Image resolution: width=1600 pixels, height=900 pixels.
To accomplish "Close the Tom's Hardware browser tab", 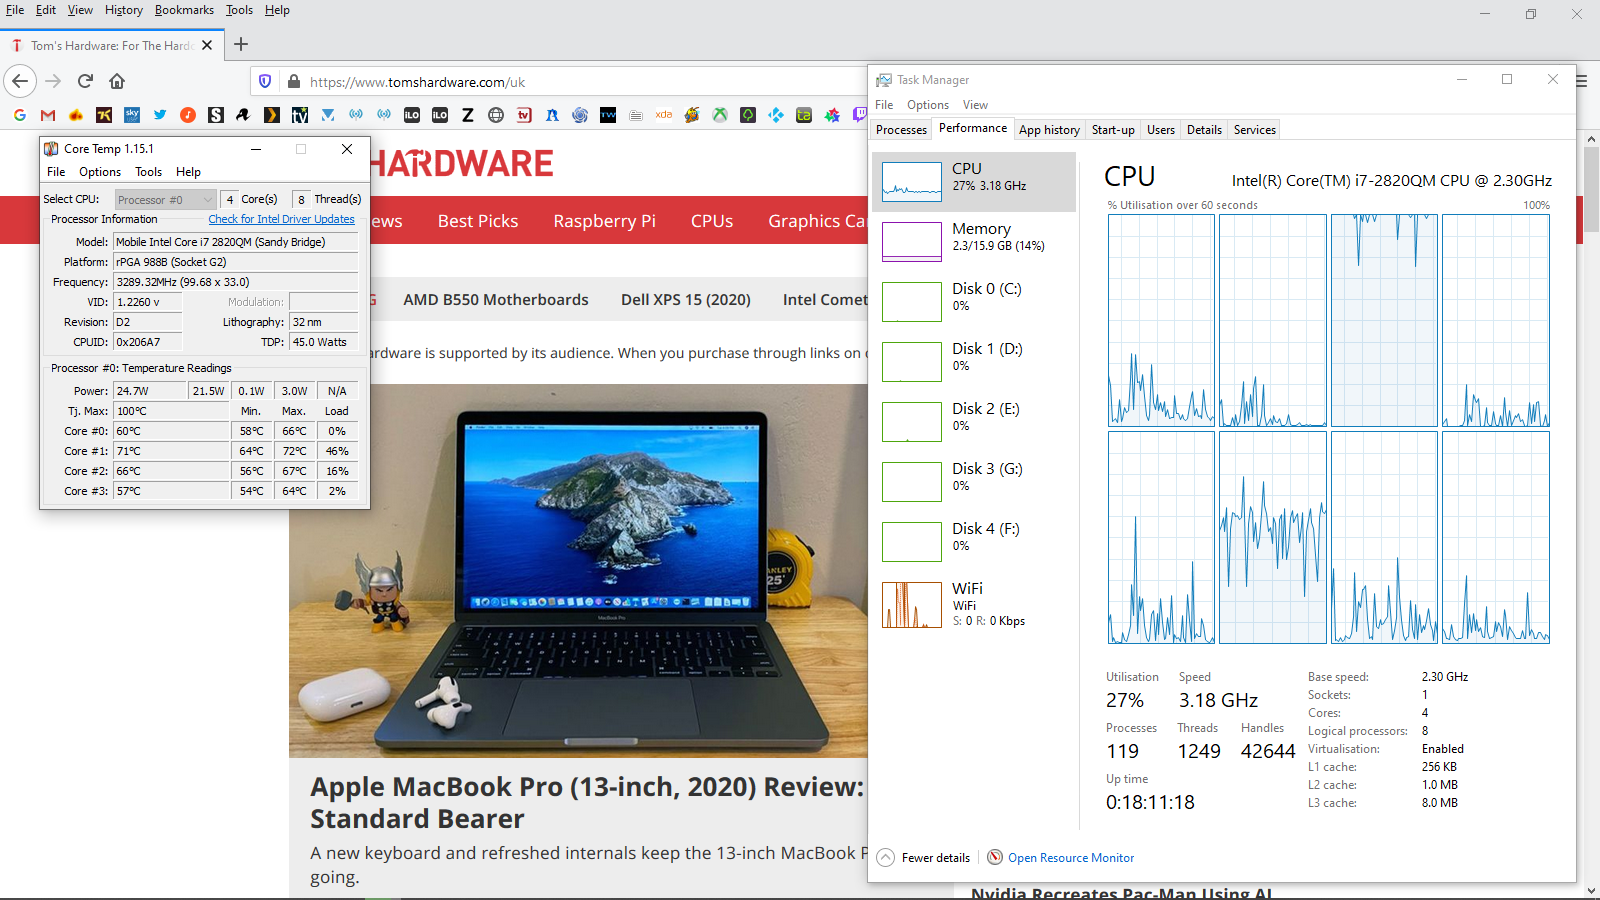I will (x=207, y=45).
